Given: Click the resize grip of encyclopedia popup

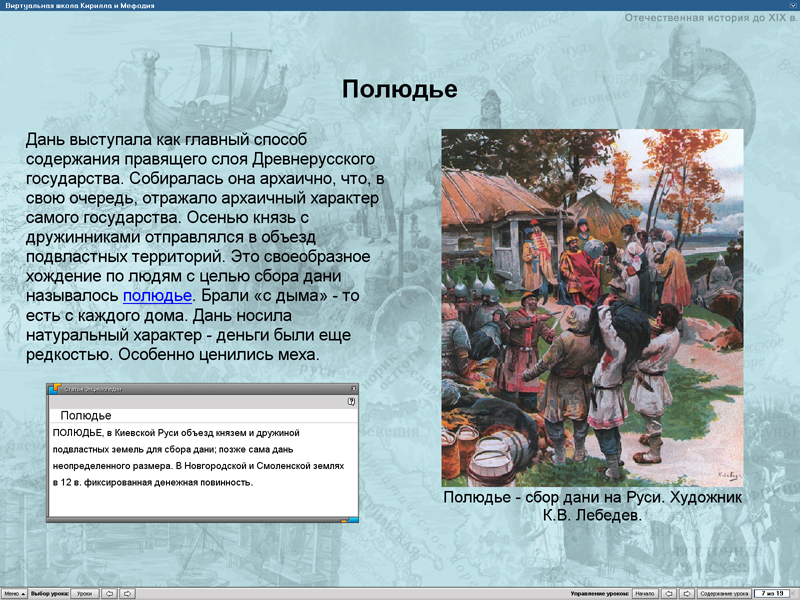Looking at the screenshot, I should tap(350, 520).
